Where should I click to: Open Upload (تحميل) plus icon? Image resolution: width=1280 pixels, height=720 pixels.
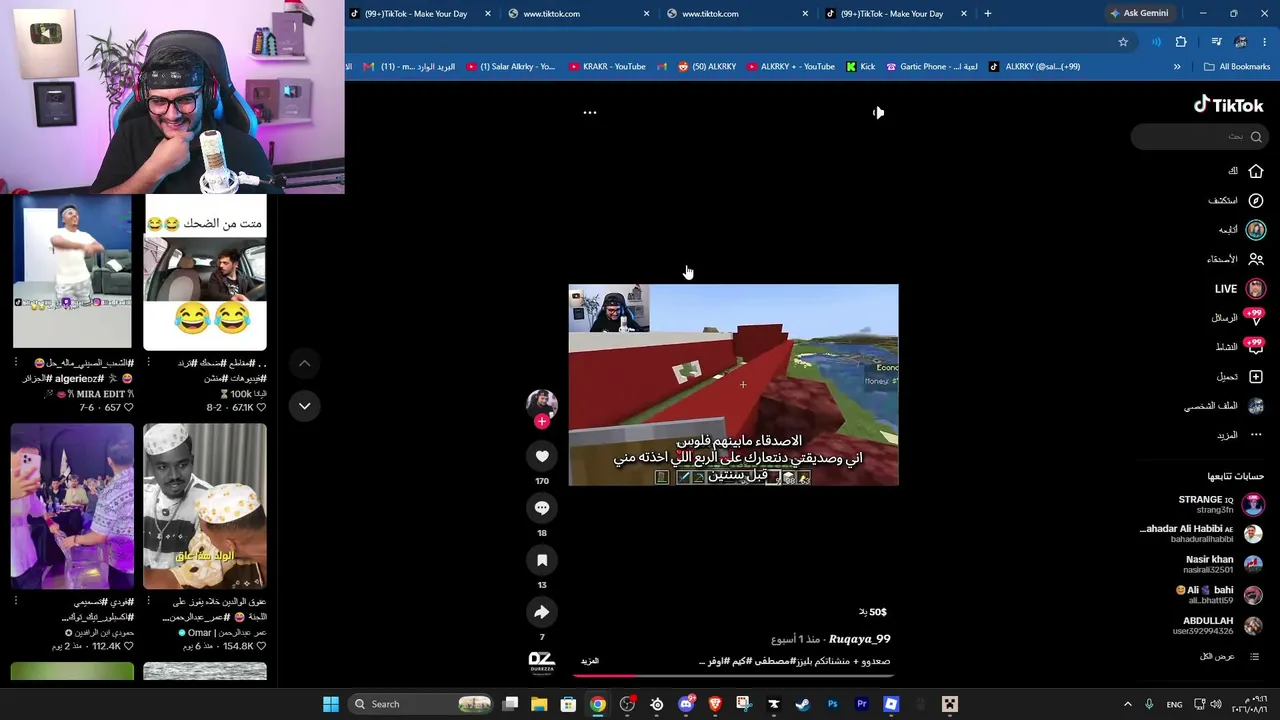point(1255,377)
